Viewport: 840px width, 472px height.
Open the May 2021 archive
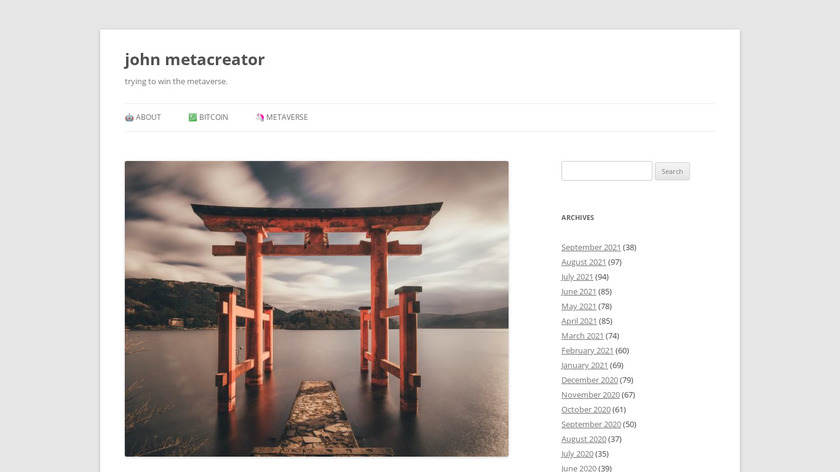point(579,306)
